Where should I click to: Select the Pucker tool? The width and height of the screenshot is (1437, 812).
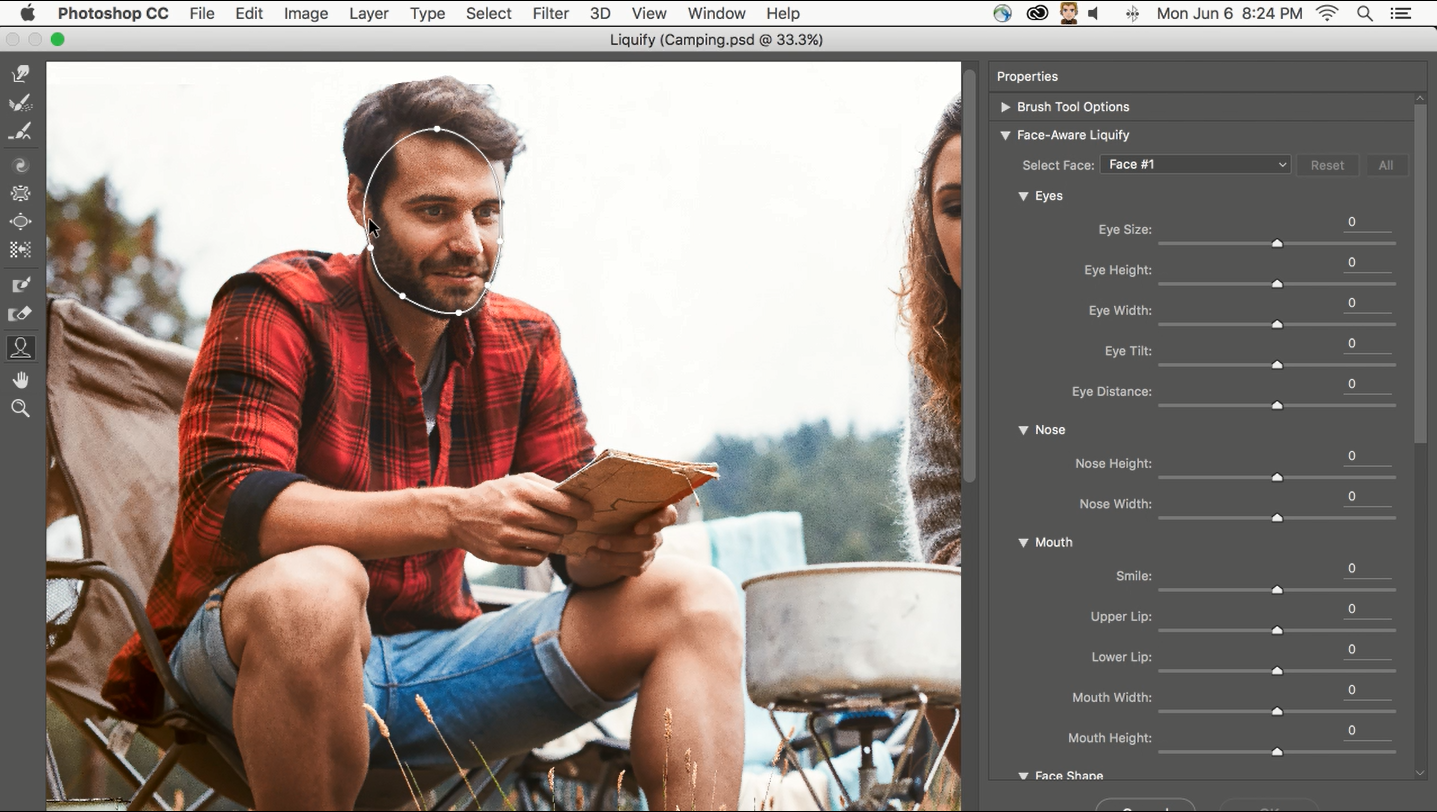20,193
